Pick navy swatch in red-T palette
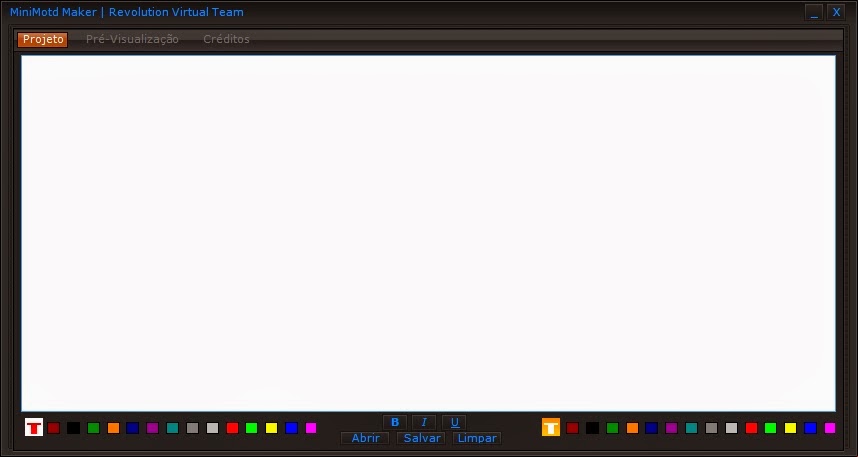Screen dimensions: 858x457 132,428
